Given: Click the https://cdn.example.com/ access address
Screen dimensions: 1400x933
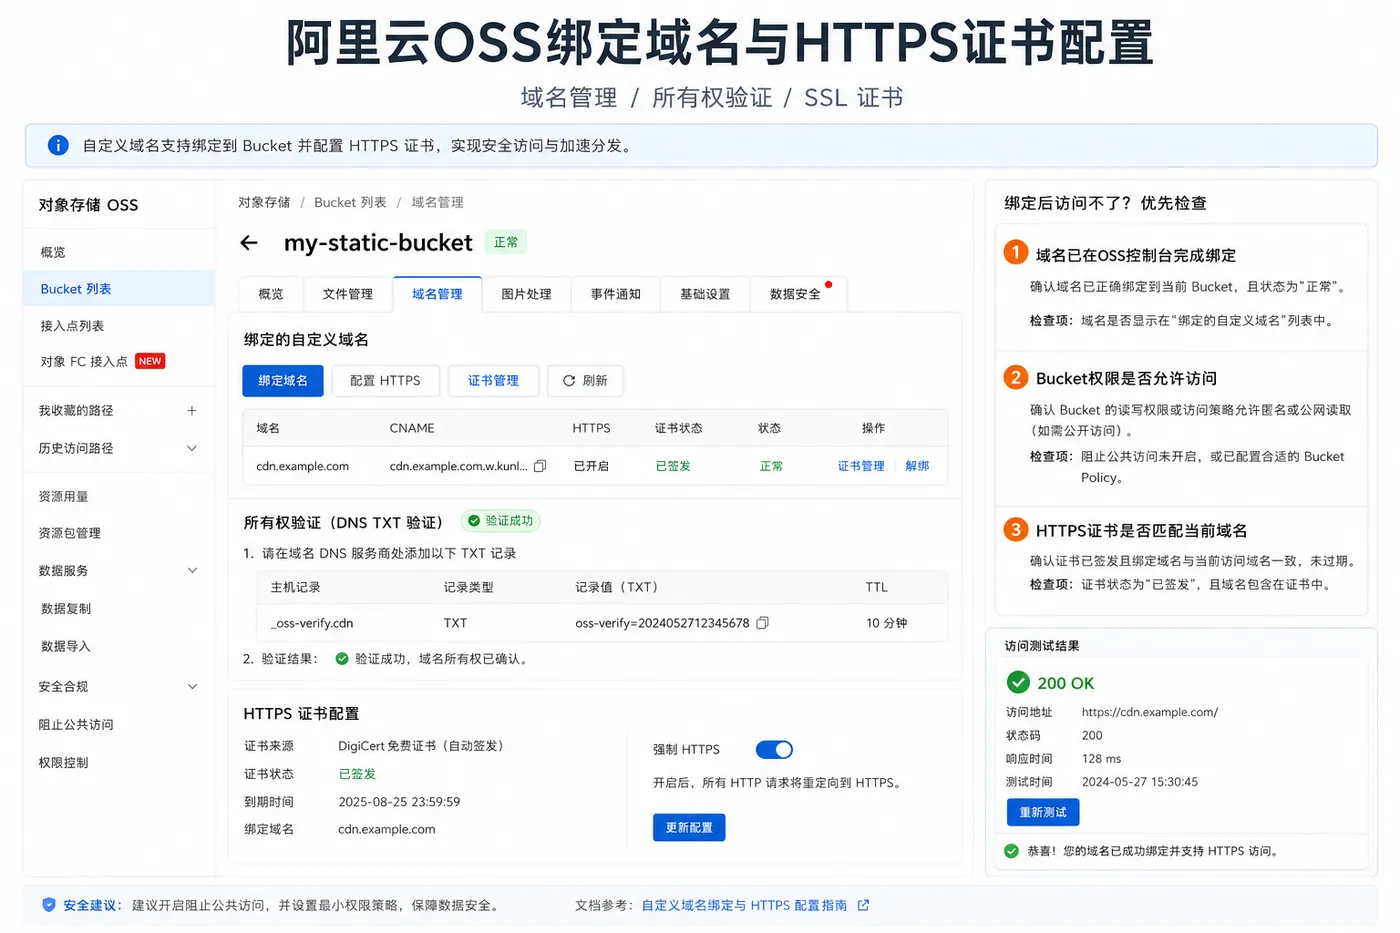Looking at the screenshot, I should (x=1150, y=712).
